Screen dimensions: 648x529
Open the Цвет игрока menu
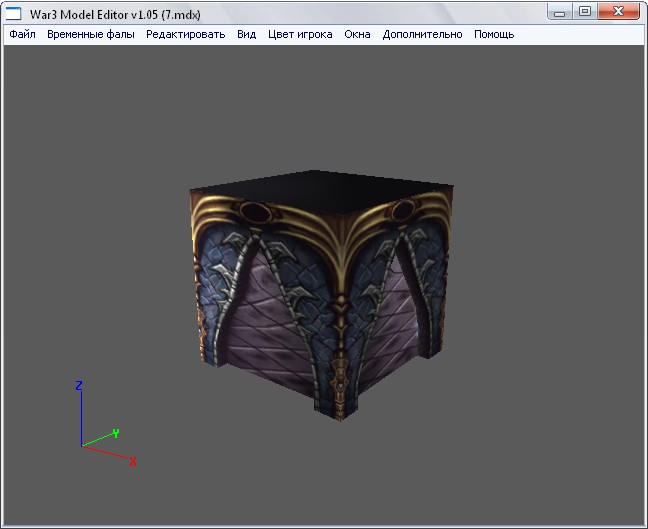(x=300, y=34)
